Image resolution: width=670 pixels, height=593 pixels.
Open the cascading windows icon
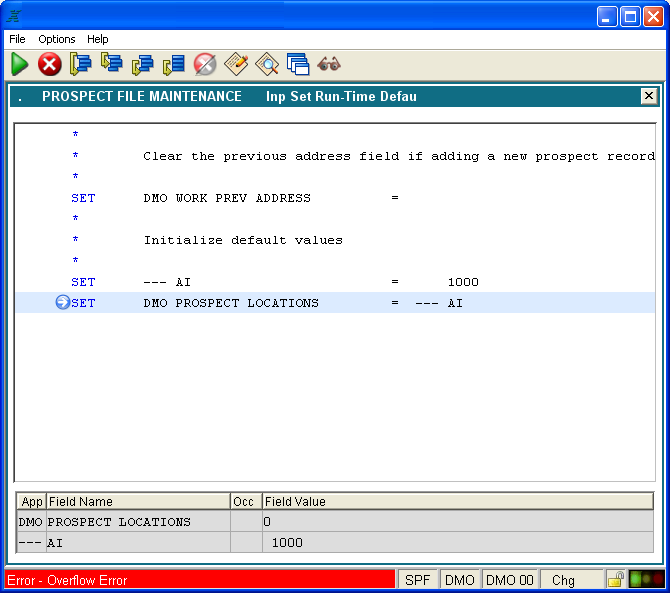click(x=298, y=64)
